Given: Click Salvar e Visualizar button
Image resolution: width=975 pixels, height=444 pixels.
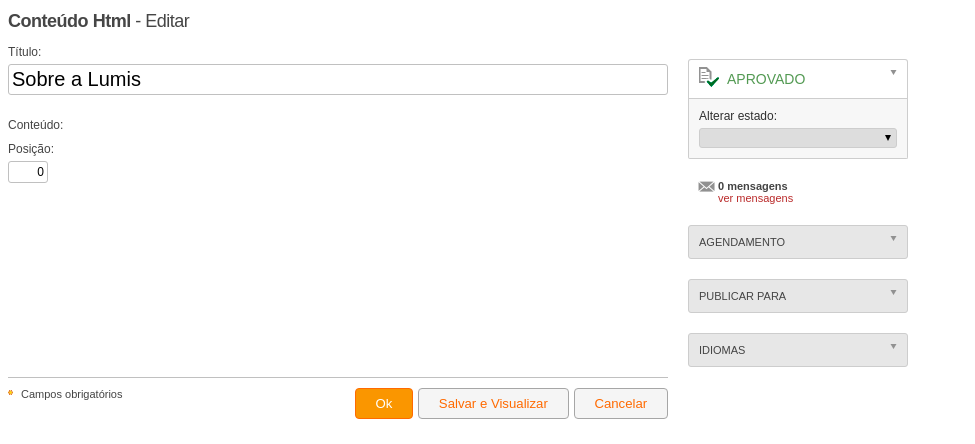Looking at the screenshot, I should click(x=493, y=404).
